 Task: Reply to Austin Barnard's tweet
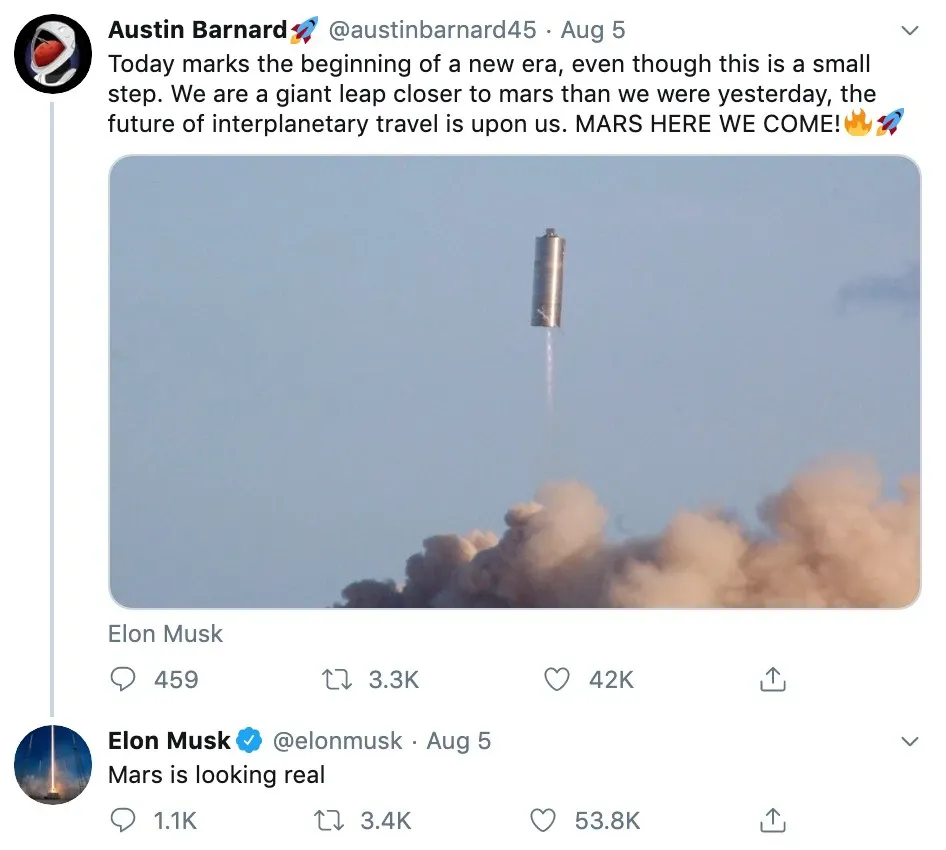pos(123,680)
